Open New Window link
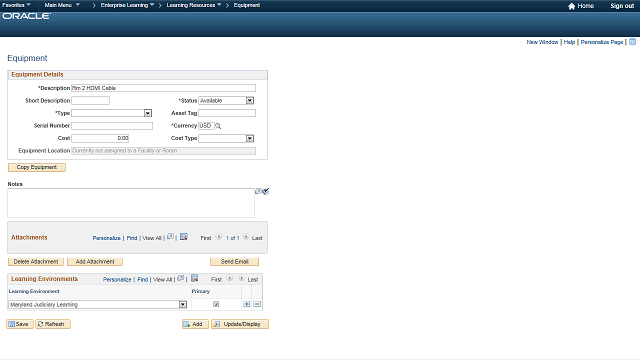Image resolution: width=640 pixels, height=360 pixels. (542, 42)
